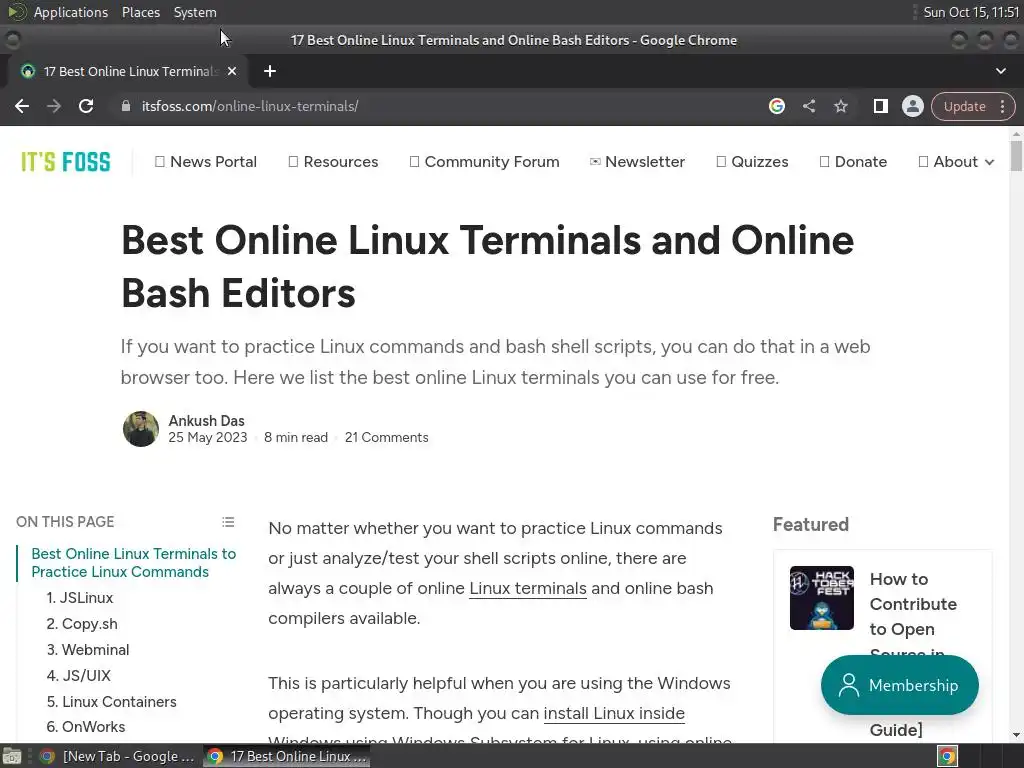Go to News Portal
This screenshot has height=768, width=1024.
[206, 161]
